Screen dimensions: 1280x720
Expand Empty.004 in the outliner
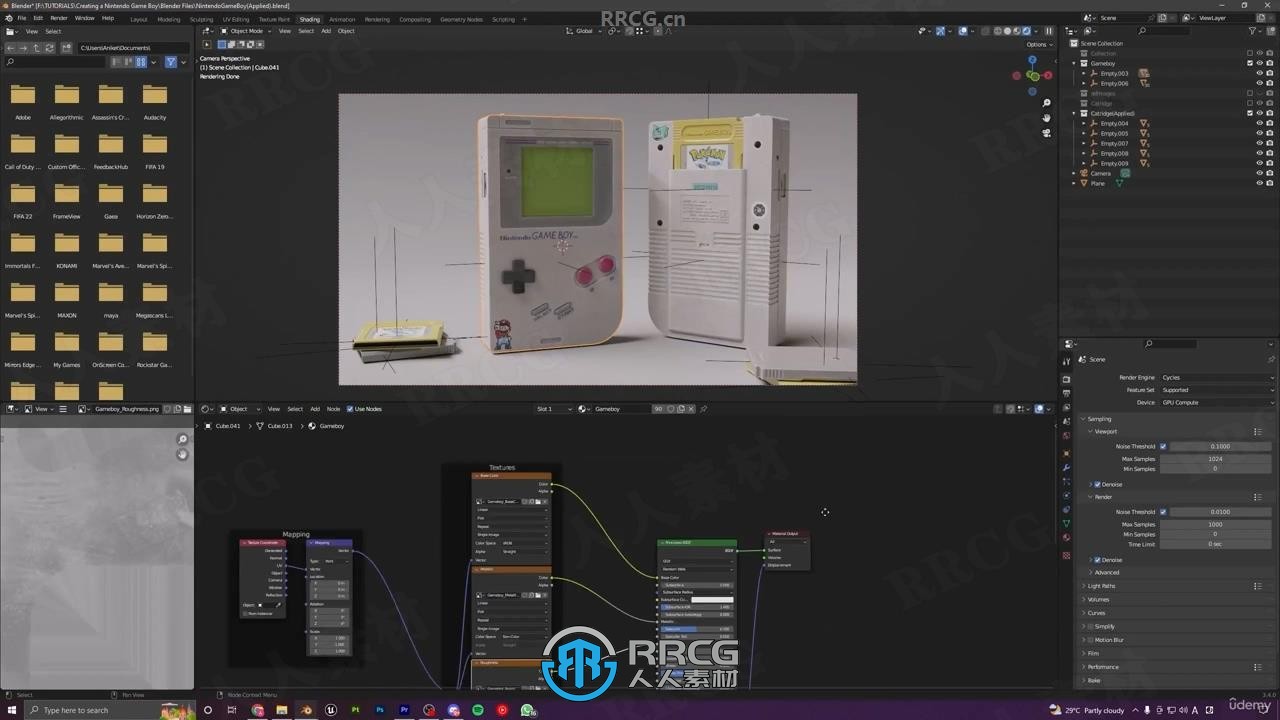pos(1084,123)
